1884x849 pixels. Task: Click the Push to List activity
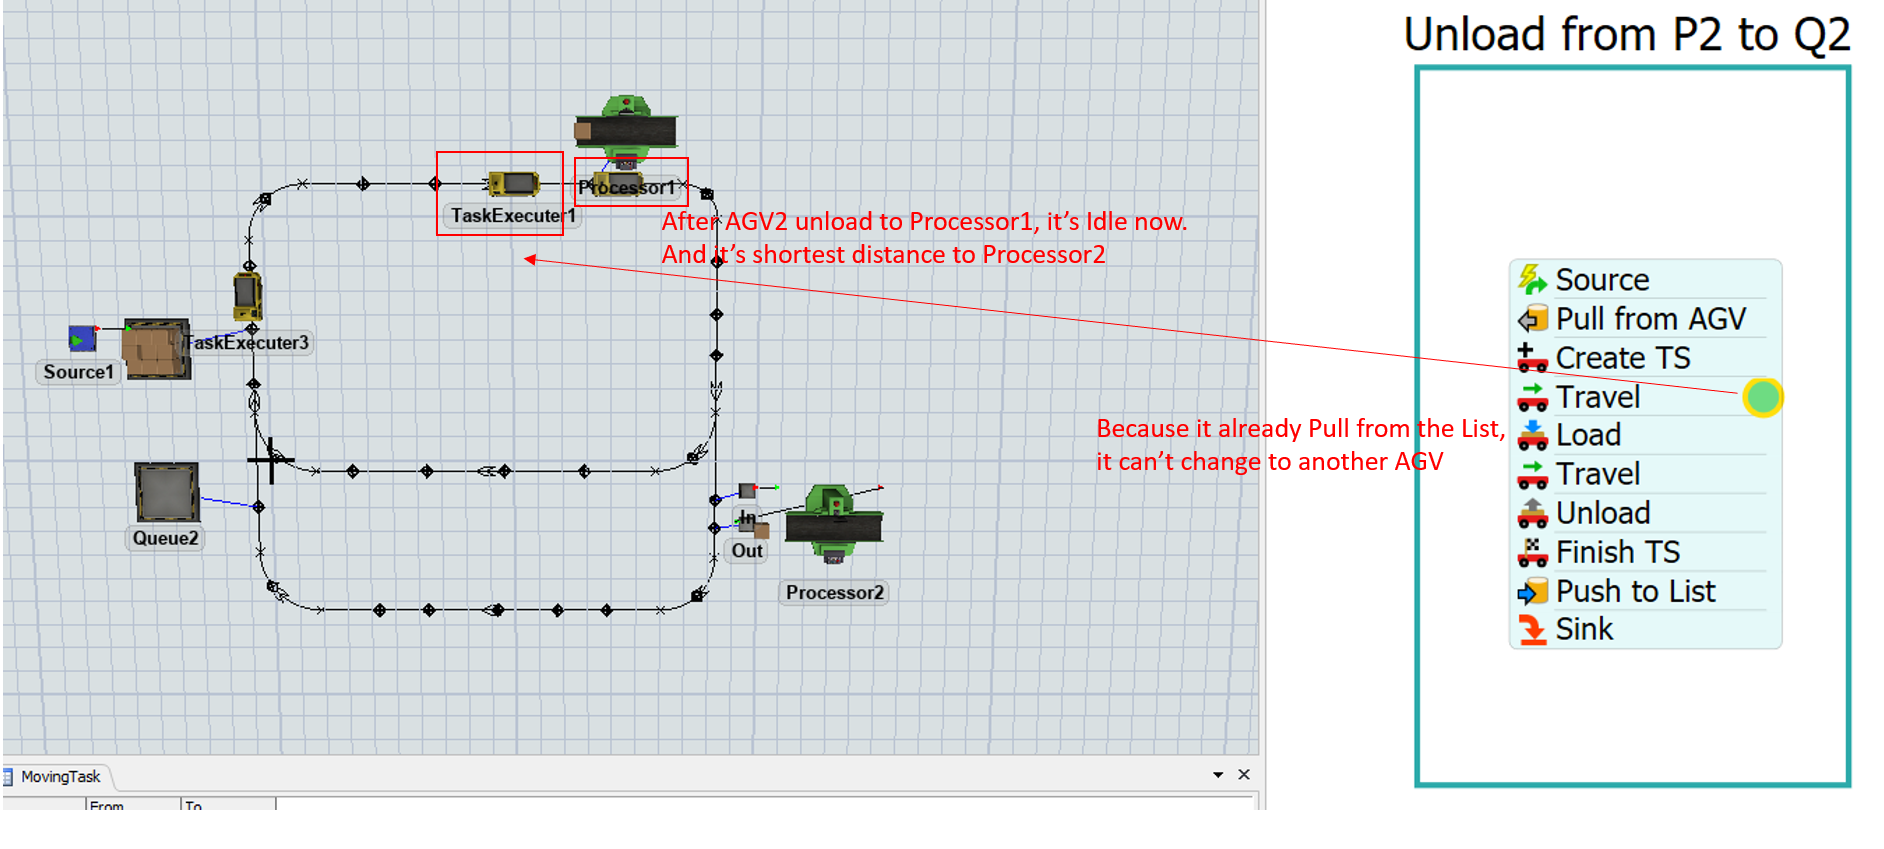1635,591
